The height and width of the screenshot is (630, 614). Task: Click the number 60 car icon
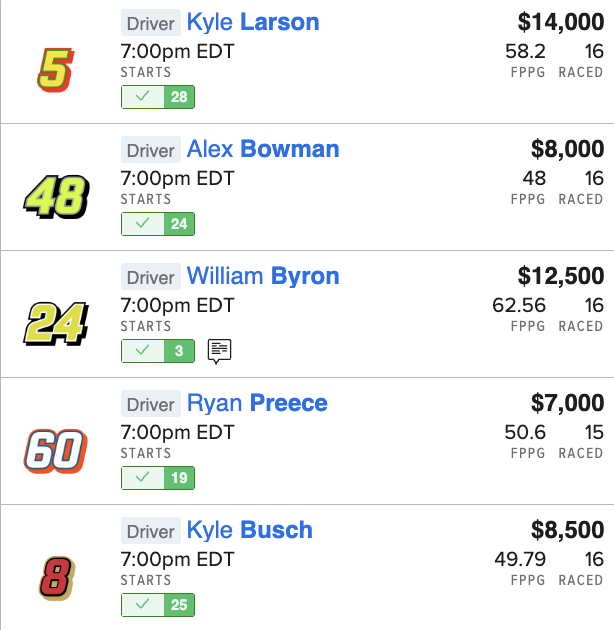(x=57, y=449)
